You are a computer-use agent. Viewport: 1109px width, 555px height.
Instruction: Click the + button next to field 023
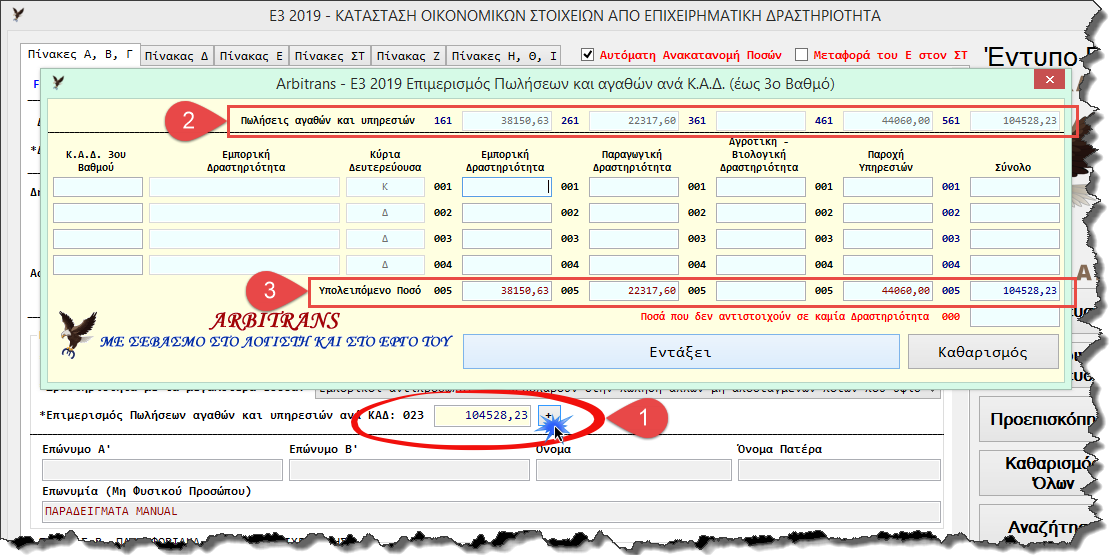pyautogui.click(x=548, y=416)
